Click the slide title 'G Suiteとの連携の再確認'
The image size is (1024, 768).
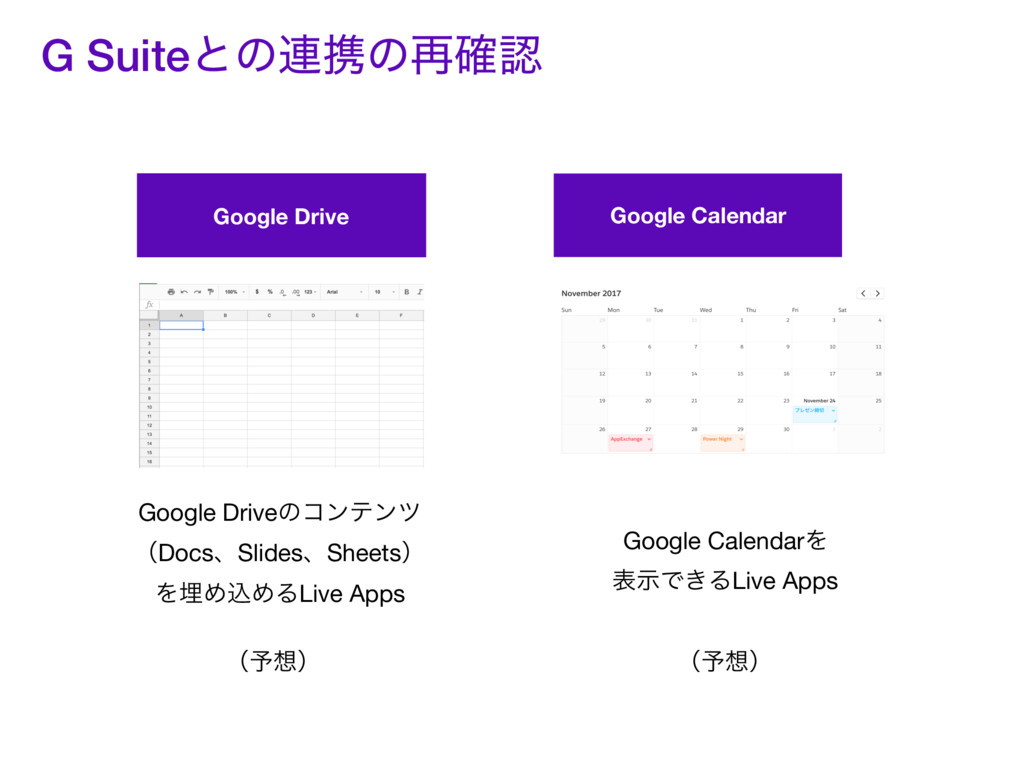pyautogui.click(x=291, y=55)
